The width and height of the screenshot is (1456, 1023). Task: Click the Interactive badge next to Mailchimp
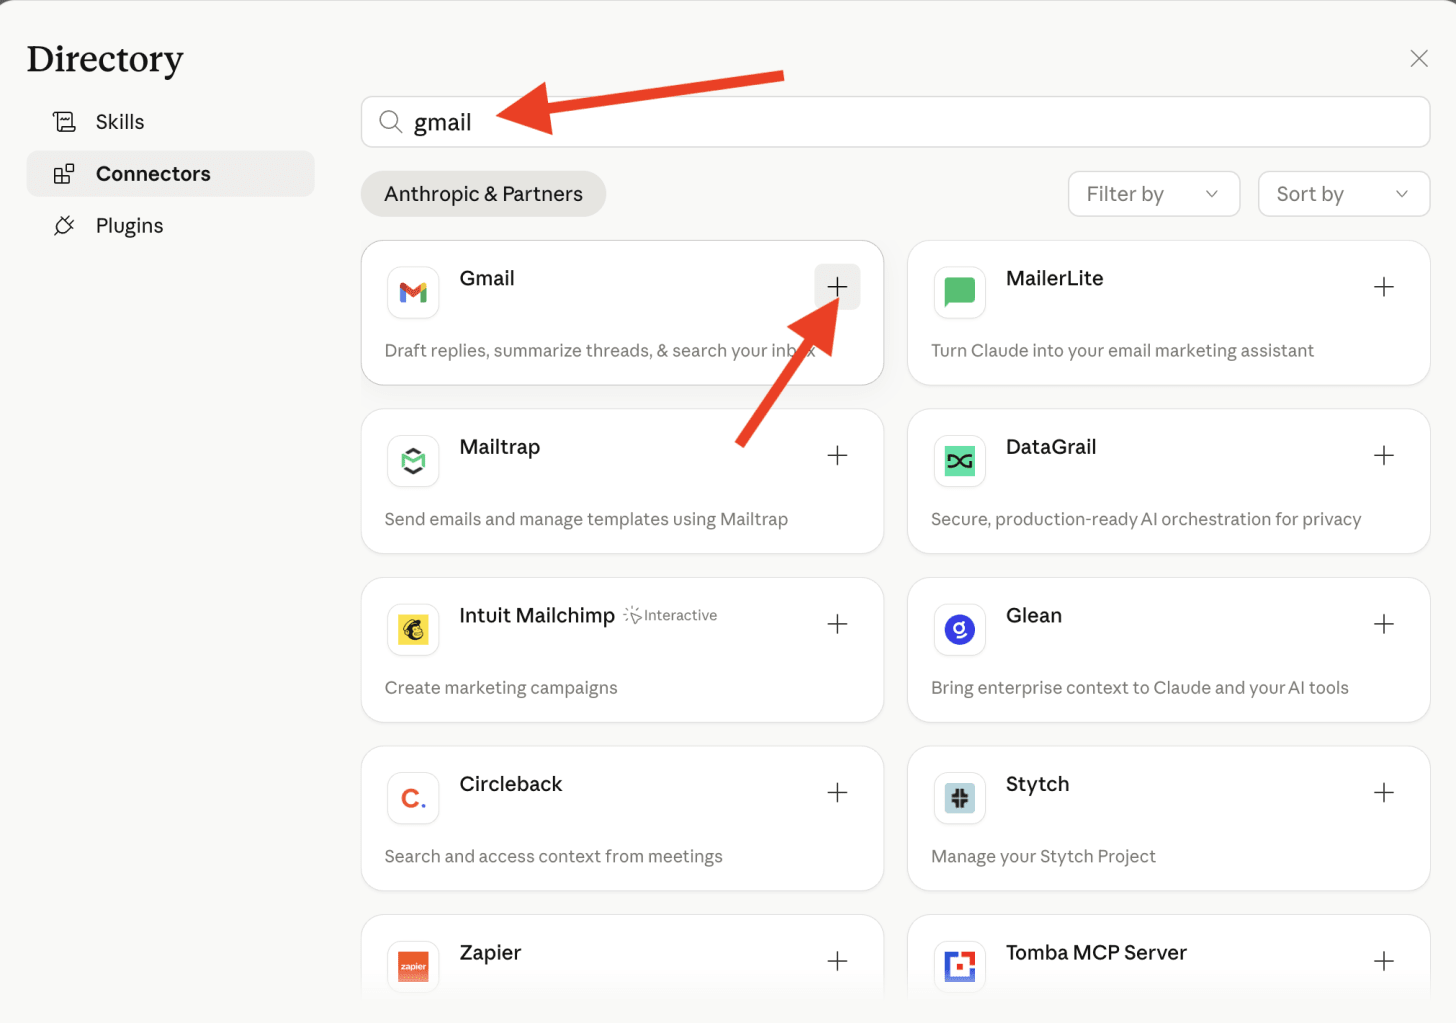[x=670, y=616]
